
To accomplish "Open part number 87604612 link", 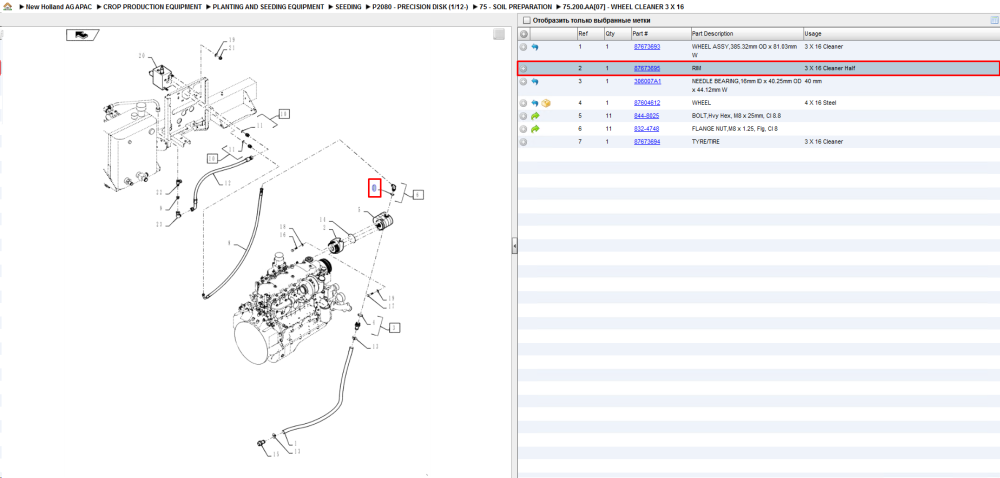I will [x=646, y=103].
